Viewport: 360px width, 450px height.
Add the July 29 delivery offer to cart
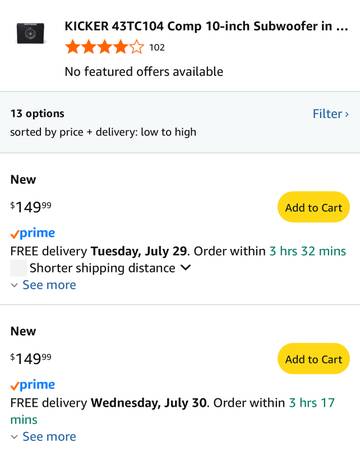(313, 207)
